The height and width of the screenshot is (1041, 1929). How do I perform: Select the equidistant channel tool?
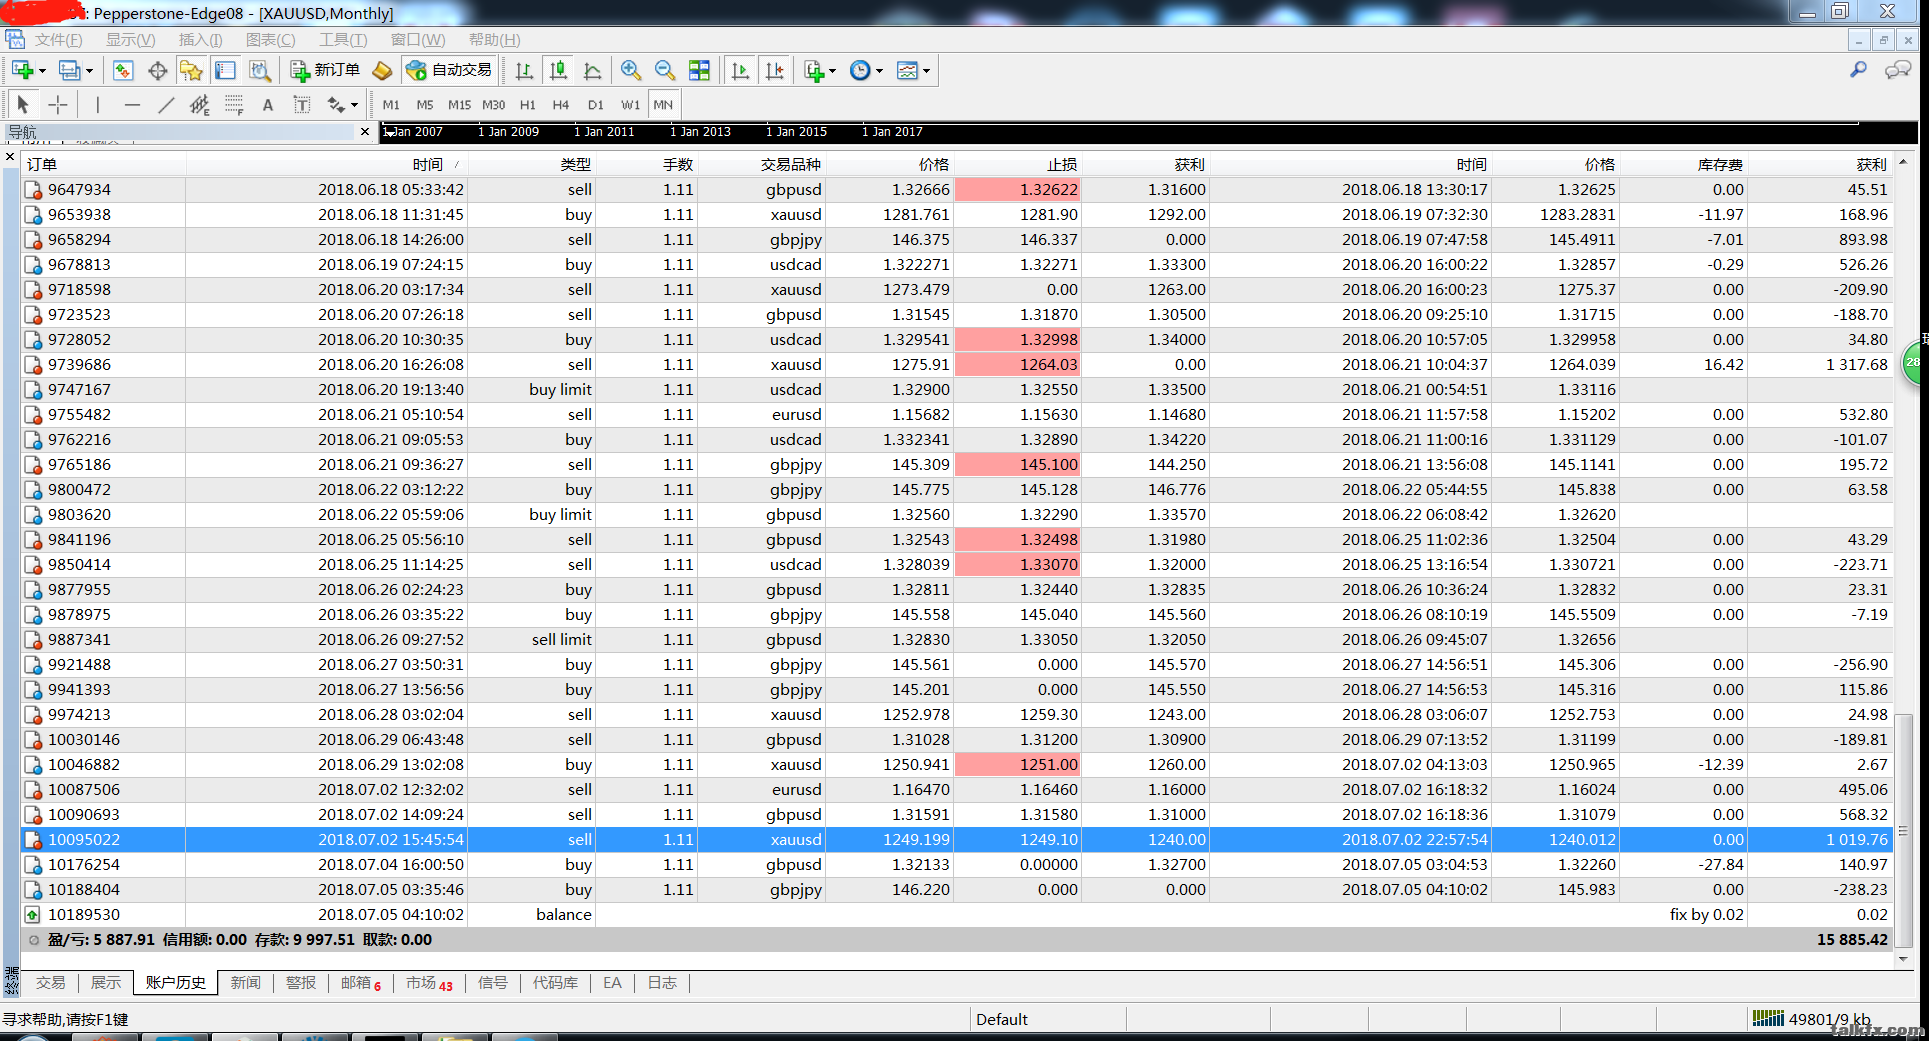[x=200, y=104]
